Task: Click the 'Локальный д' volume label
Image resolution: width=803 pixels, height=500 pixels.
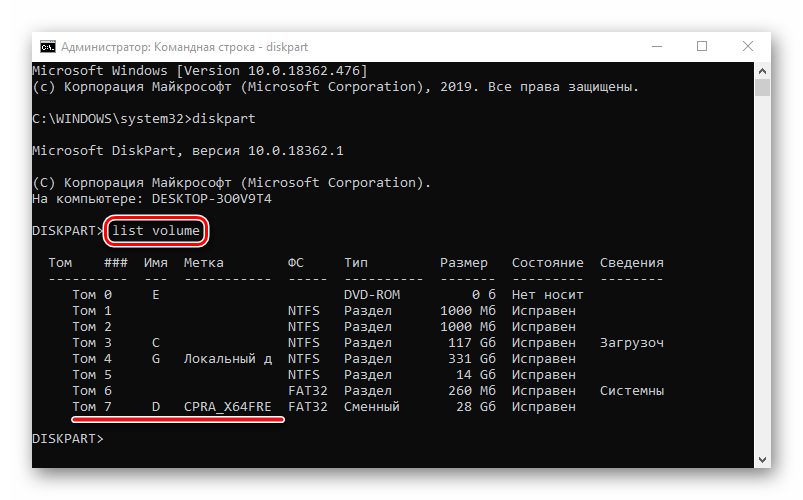Action: point(227,359)
